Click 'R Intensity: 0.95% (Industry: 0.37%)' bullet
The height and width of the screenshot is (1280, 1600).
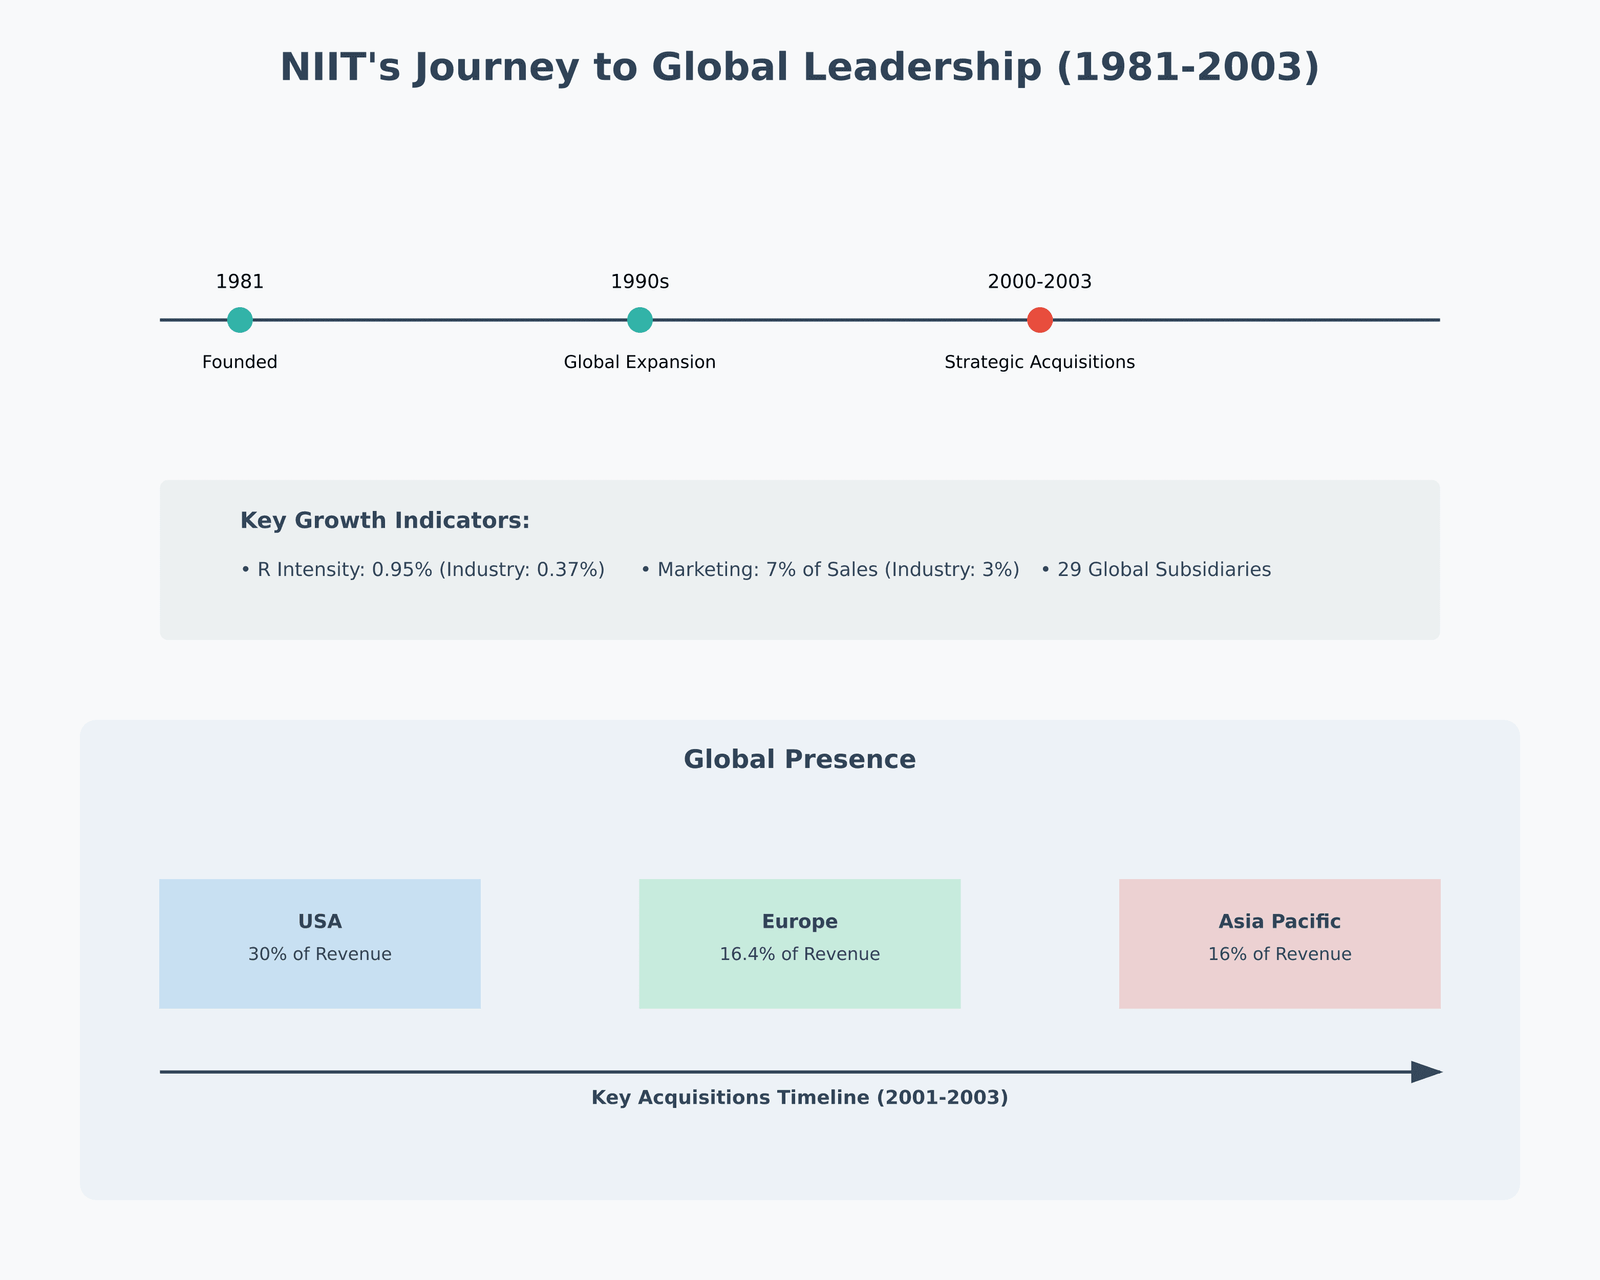423,570
